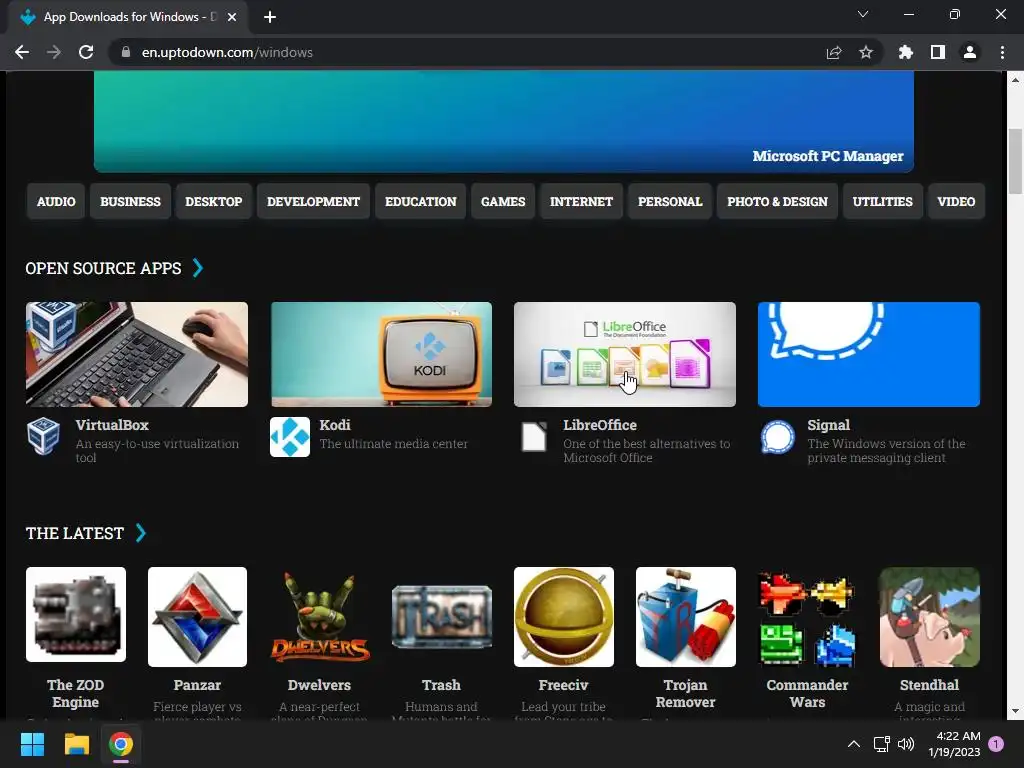Viewport: 1024px width, 768px height.
Task: Open the Utilities category
Action: coord(882,202)
